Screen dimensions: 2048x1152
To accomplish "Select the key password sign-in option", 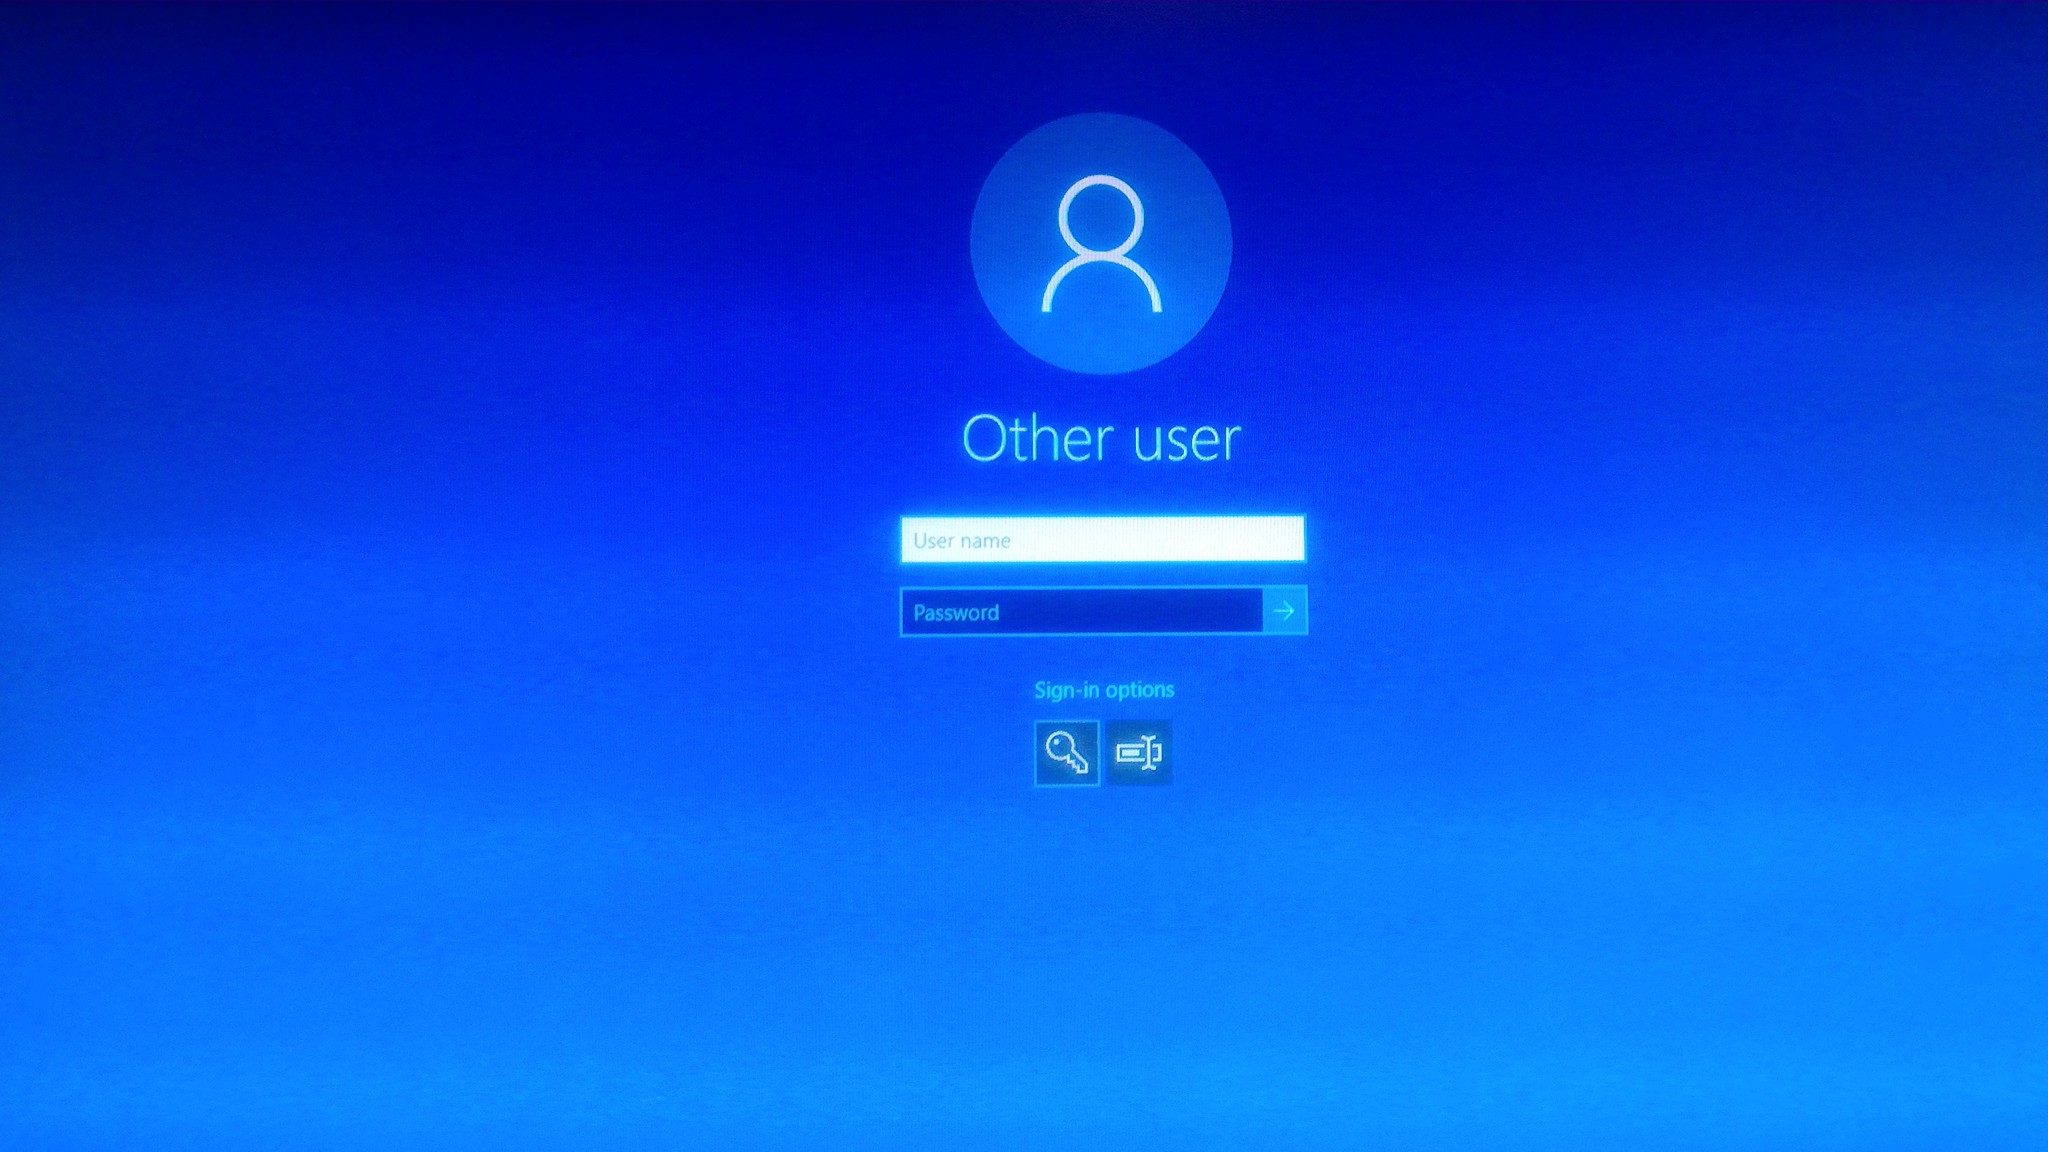I will coord(1067,752).
